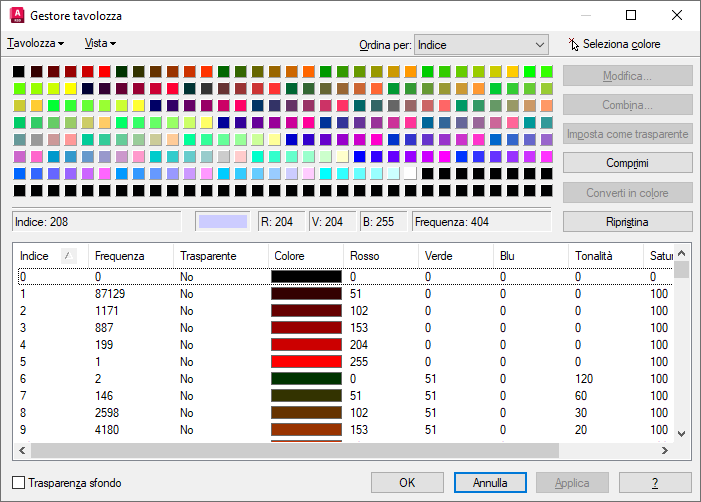The image size is (701, 502).
Task: Select the first black swatch in palette grid
Action: coord(19,72)
